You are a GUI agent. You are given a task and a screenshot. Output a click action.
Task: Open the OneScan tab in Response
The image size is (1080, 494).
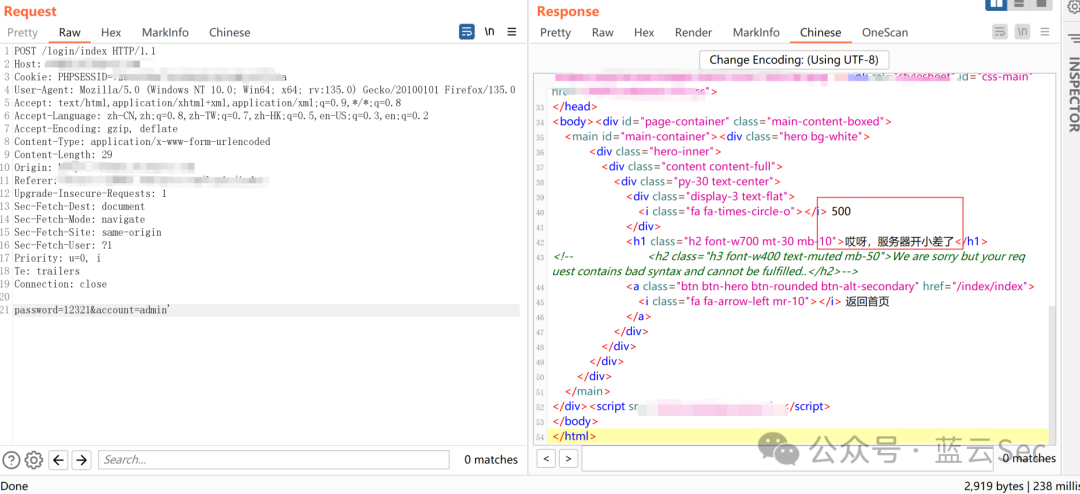885,32
